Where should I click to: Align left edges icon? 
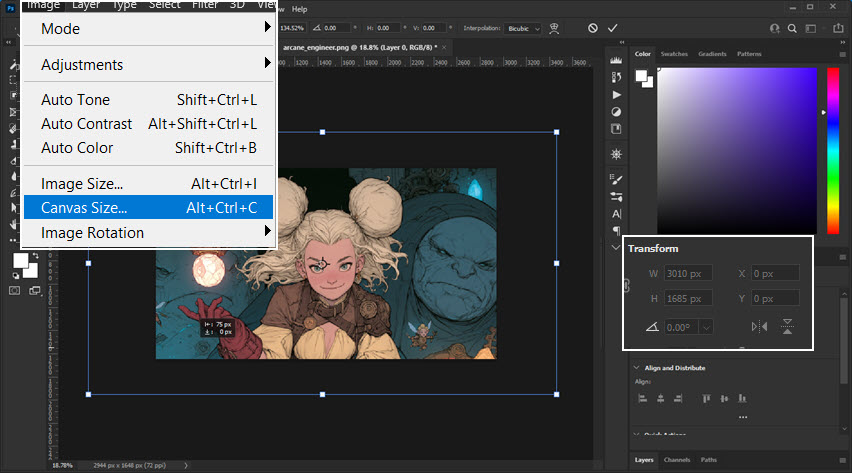(642, 399)
